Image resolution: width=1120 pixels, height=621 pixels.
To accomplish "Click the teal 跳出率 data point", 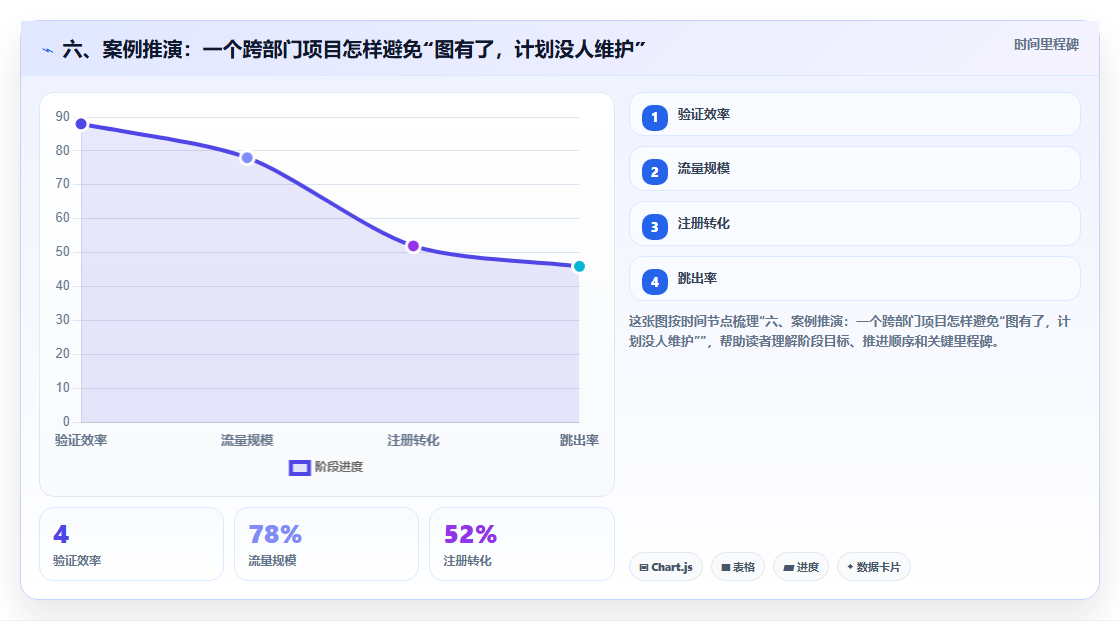I will coord(579,267).
